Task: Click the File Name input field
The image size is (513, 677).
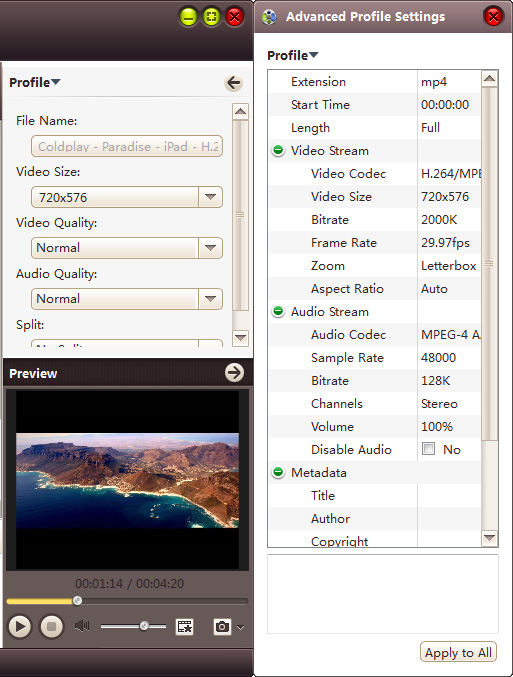Action: coord(127,146)
